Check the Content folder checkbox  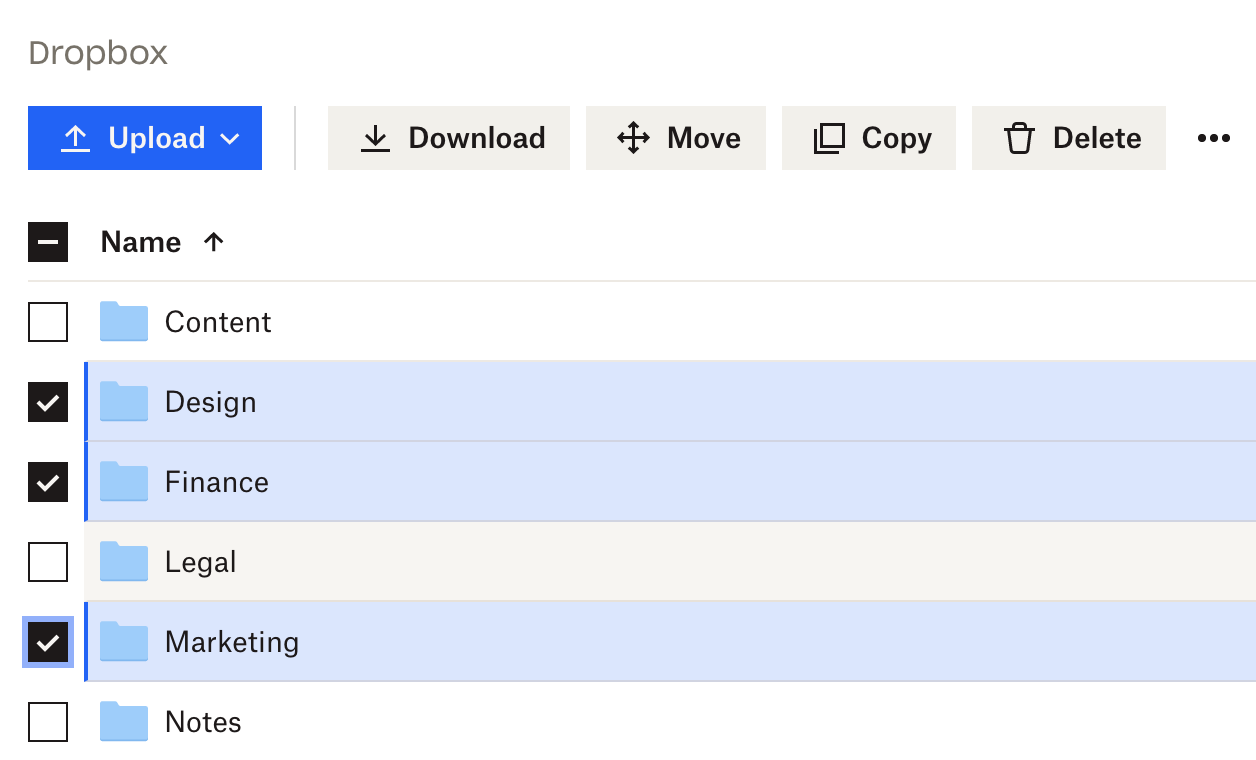48,322
